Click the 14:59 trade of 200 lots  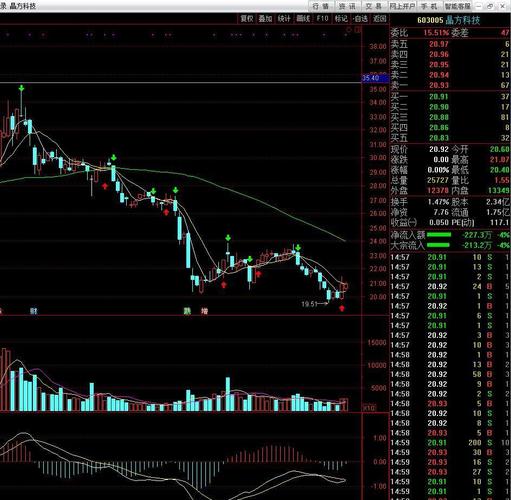click(450, 443)
